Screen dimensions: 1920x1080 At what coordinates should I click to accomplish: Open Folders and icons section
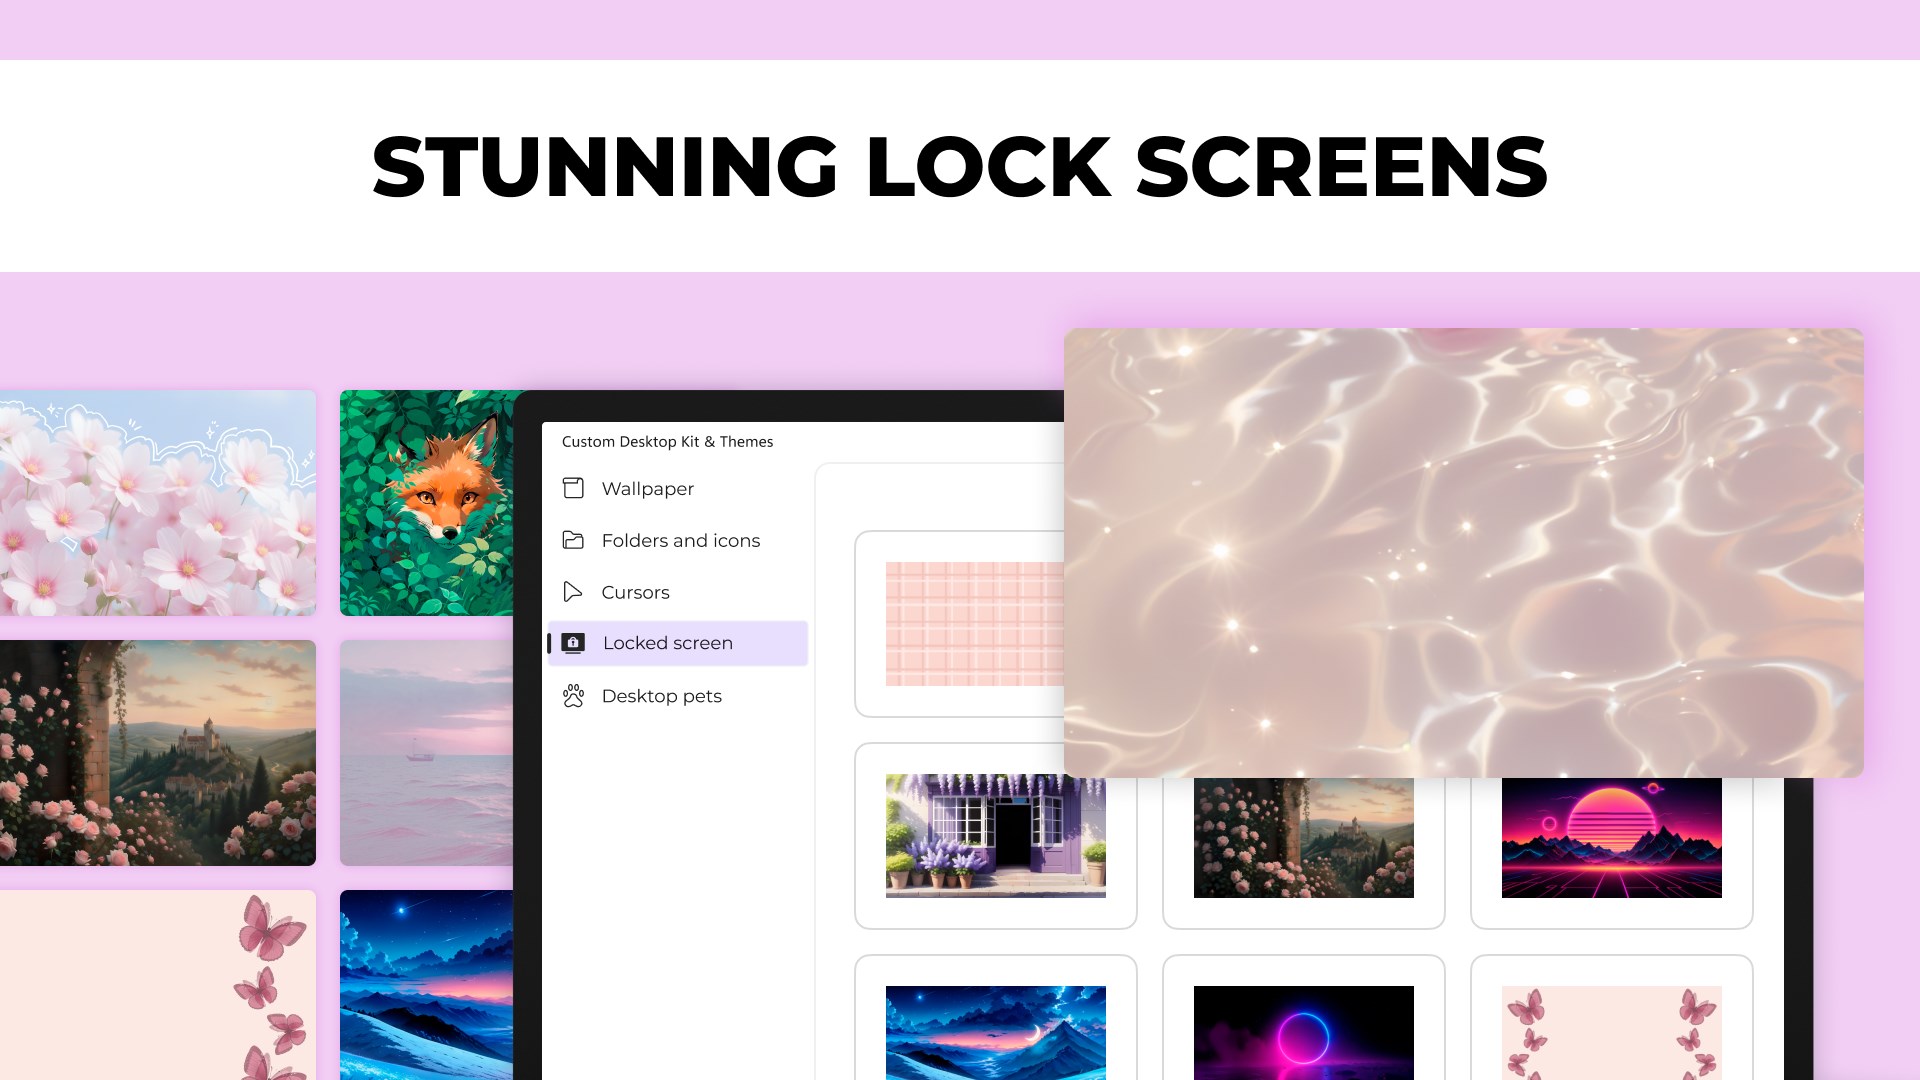tap(677, 540)
